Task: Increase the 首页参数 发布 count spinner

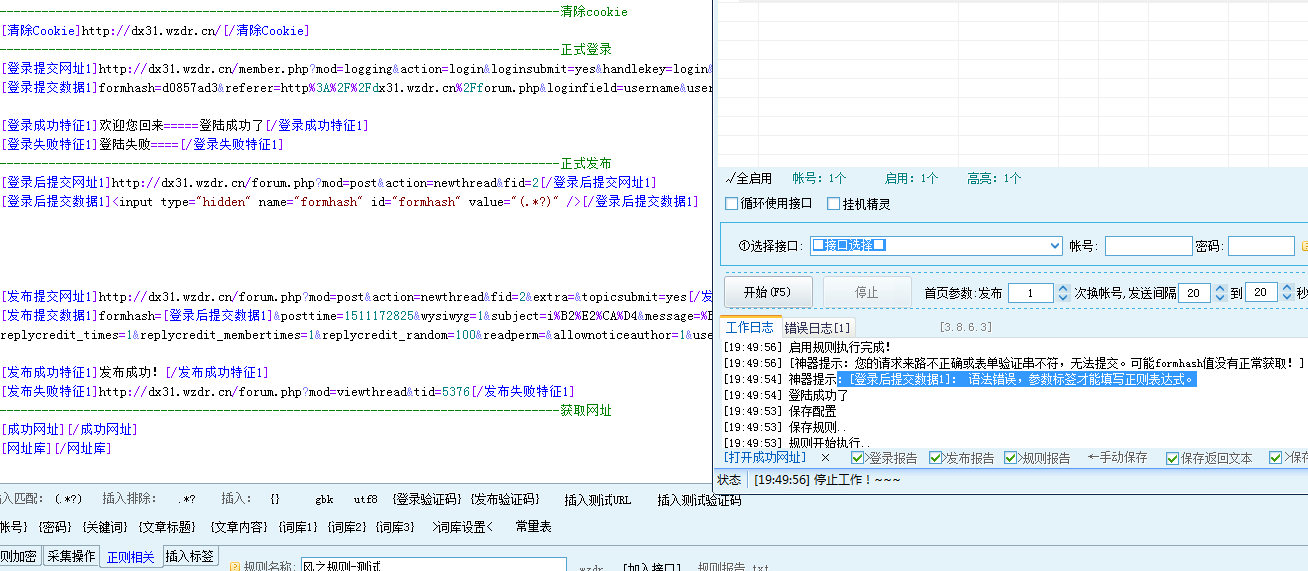Action: click(x=1062, y=288)
